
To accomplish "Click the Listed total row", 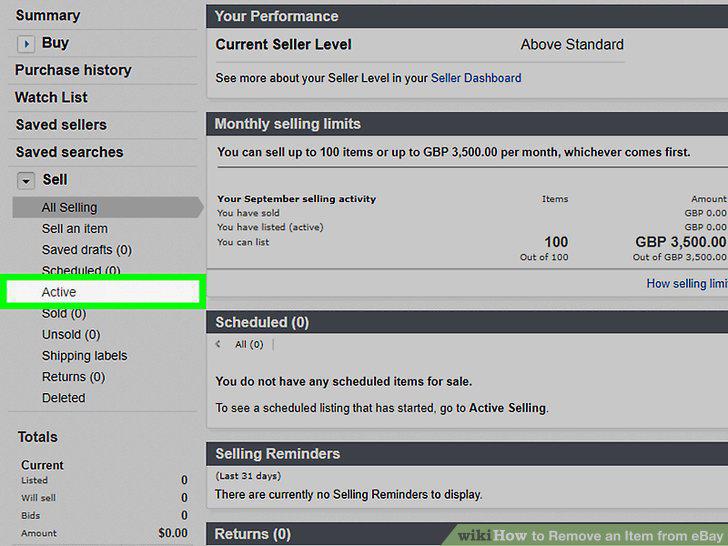I will 104,480.
